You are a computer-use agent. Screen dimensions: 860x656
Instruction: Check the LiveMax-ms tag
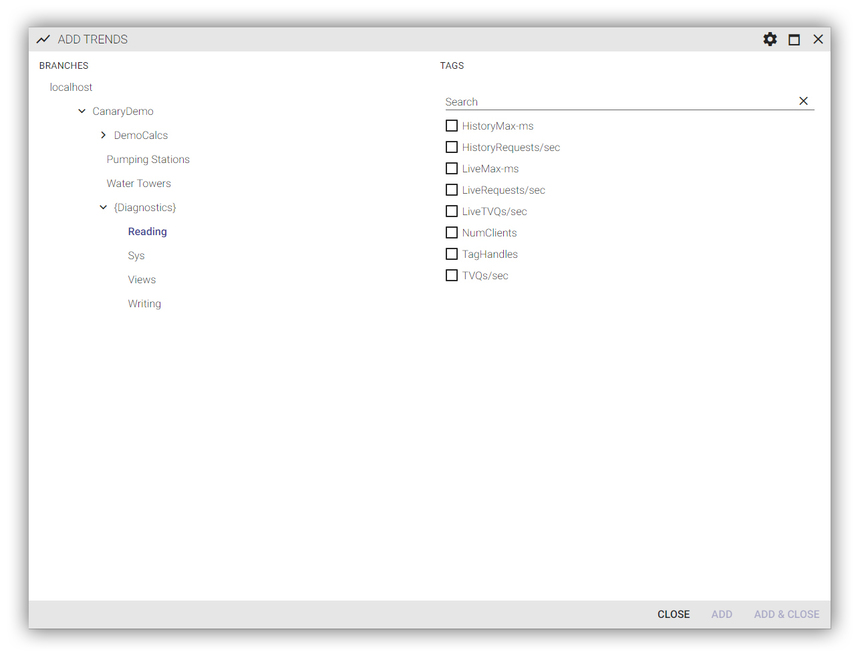(451, 168)
